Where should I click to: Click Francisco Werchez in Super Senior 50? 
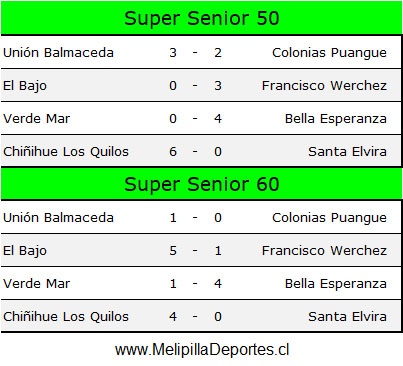point(324,85)
